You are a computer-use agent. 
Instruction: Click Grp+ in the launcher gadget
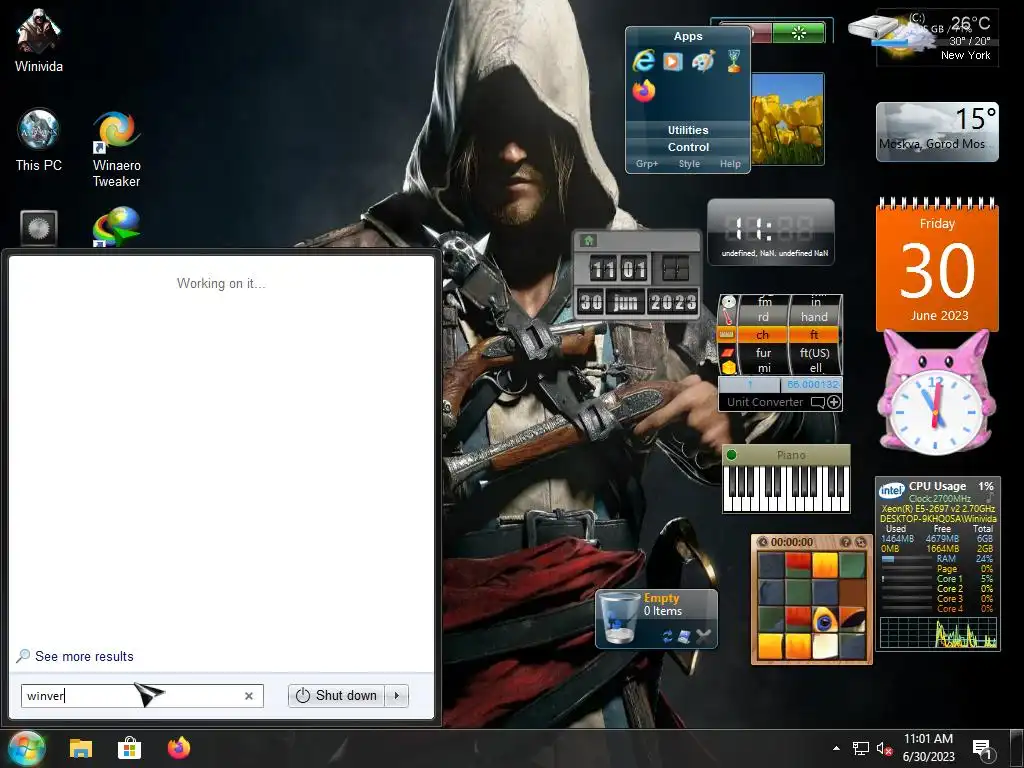pos(647,164)
